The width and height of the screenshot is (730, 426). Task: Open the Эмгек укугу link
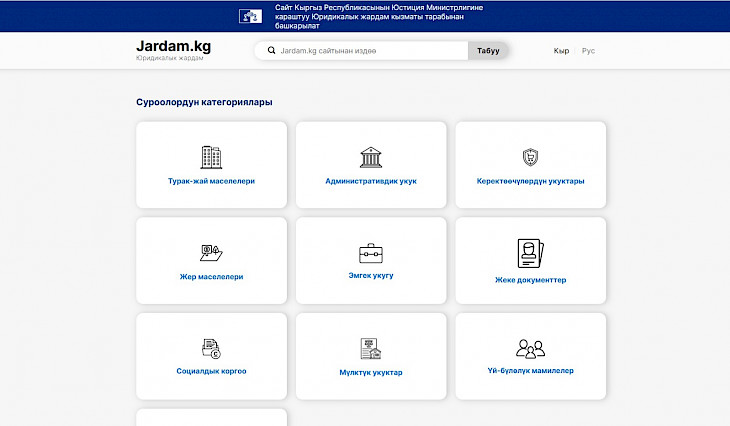[371, 276]
